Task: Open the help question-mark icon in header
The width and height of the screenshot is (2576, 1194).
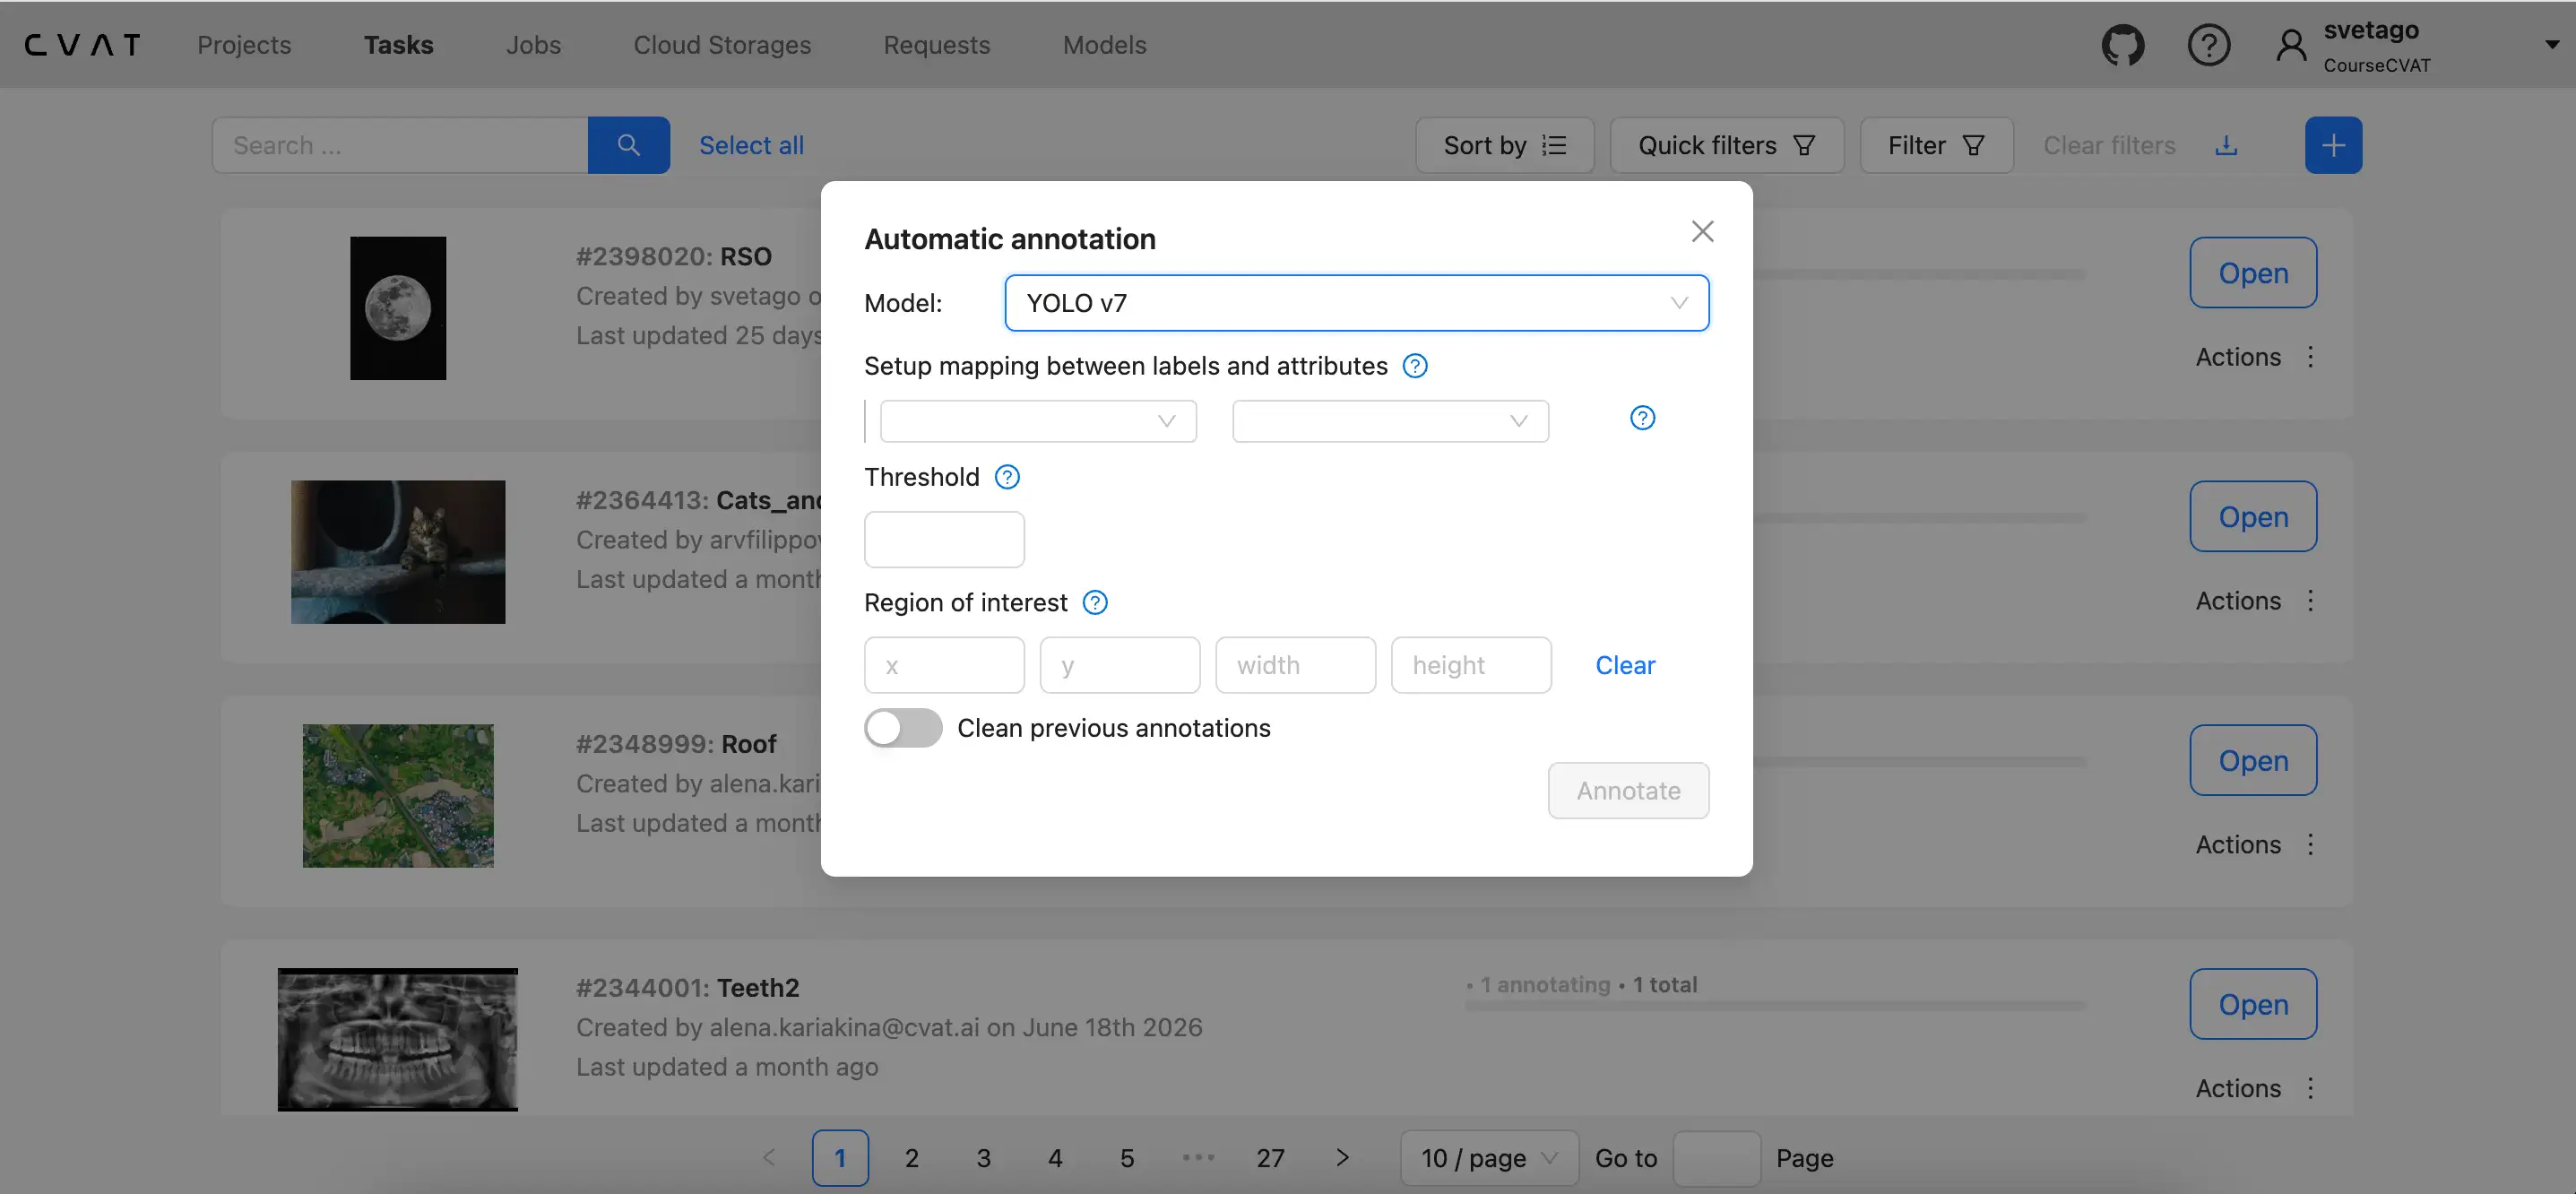Action: 2209,45
